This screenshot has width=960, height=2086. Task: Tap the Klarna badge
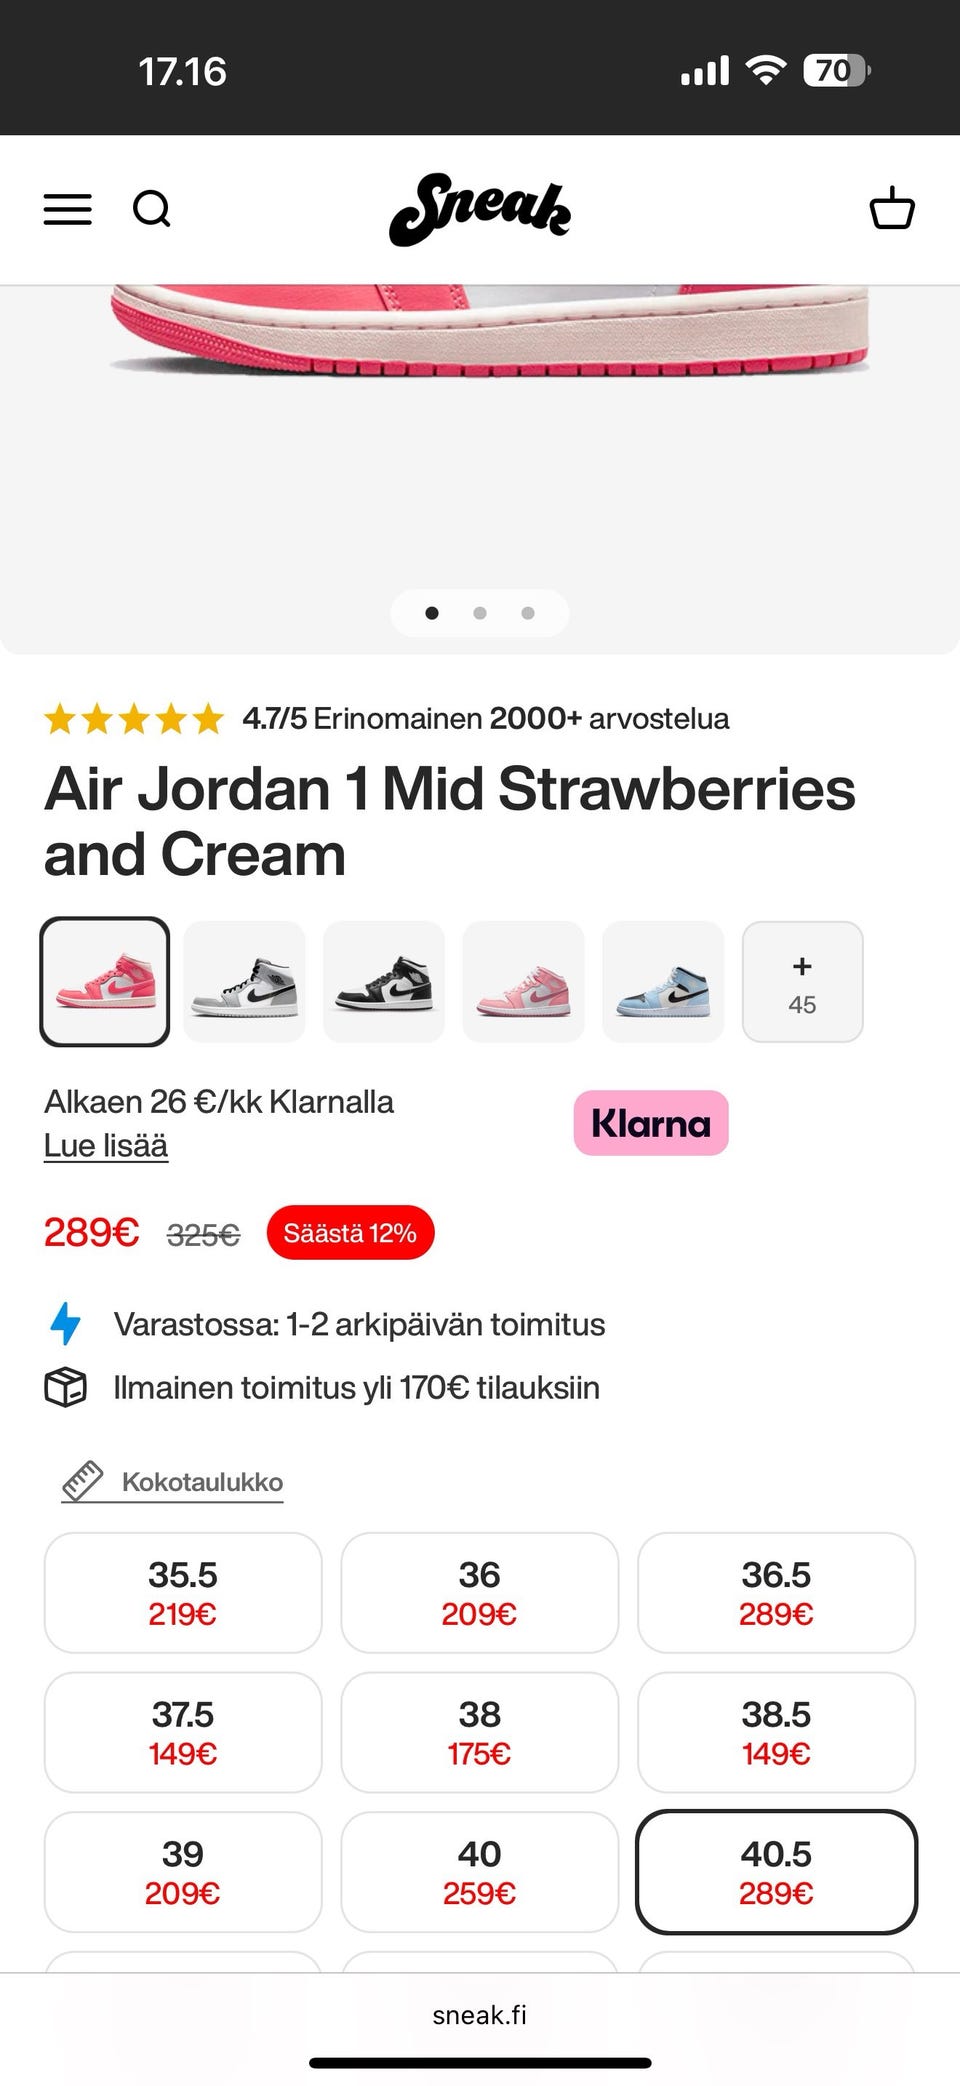[651, 1123]
